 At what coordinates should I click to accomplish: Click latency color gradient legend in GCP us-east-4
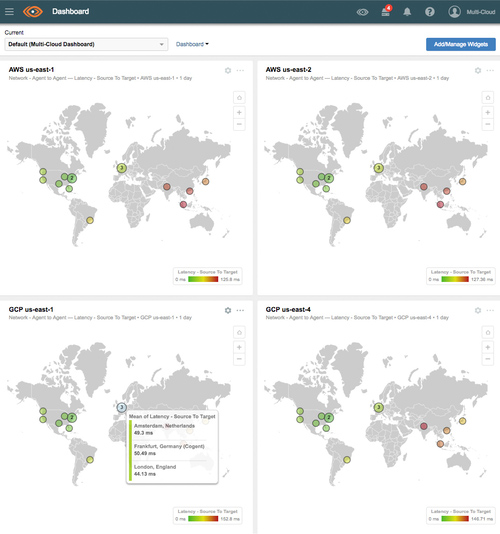click(455, 519)
